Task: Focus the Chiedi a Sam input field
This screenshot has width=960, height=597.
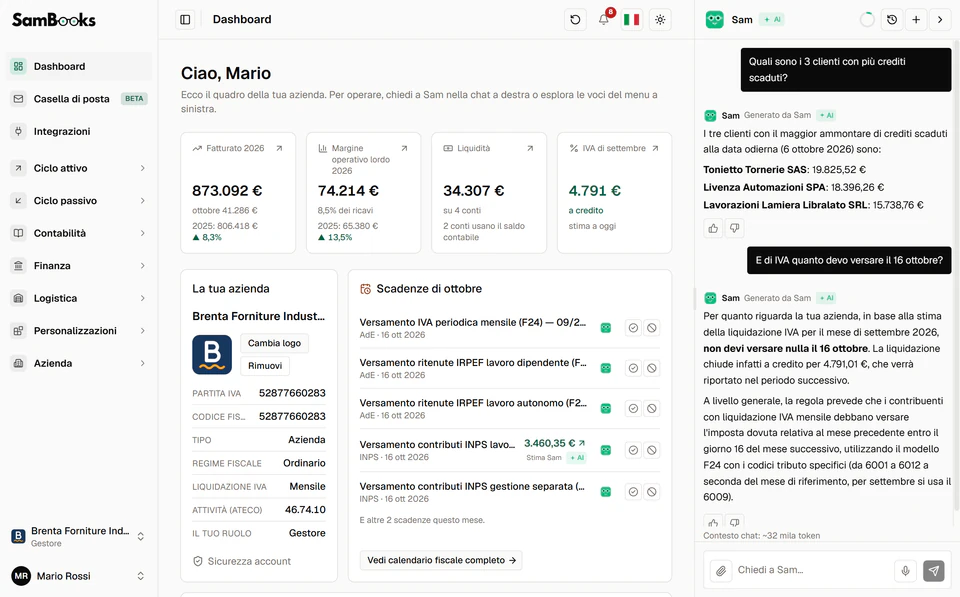Action: pyautogui.click(x=812, y=570)
